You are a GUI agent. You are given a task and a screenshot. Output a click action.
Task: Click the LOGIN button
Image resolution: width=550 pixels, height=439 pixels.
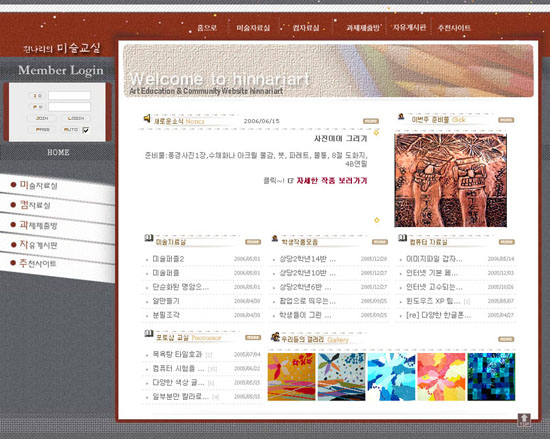tap(76, 118)
